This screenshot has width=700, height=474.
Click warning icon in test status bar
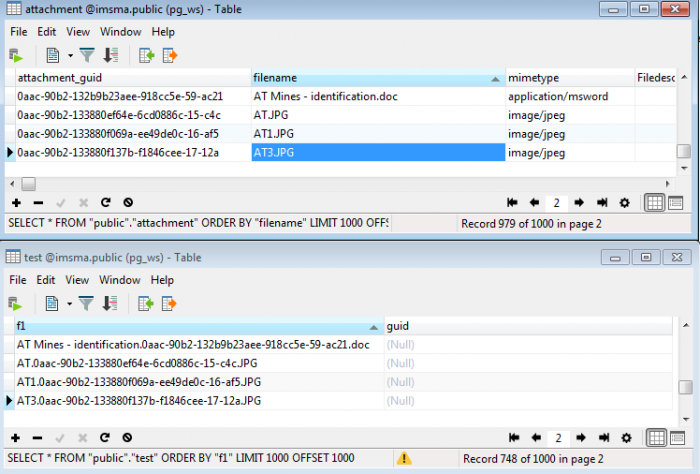click(x=405, y=458)
